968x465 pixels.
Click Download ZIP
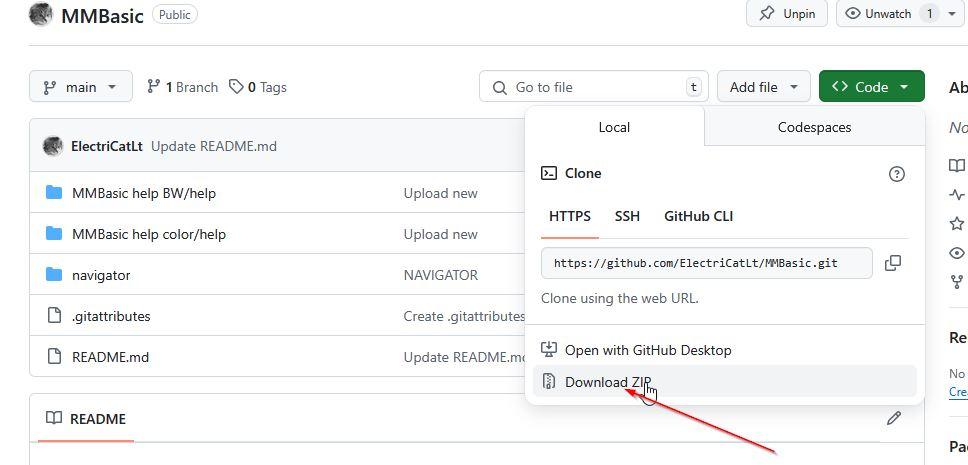[608, 382]
